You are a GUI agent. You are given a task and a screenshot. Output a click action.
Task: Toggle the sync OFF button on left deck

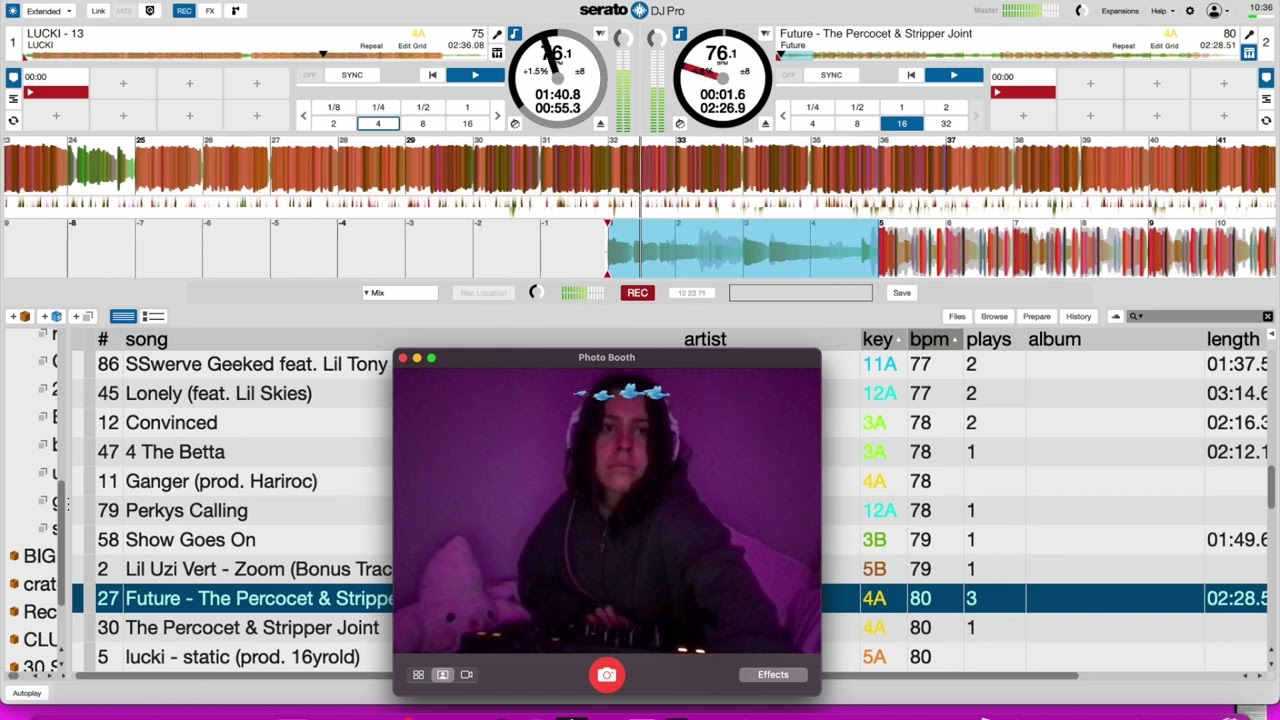click(x=309, y=75)
